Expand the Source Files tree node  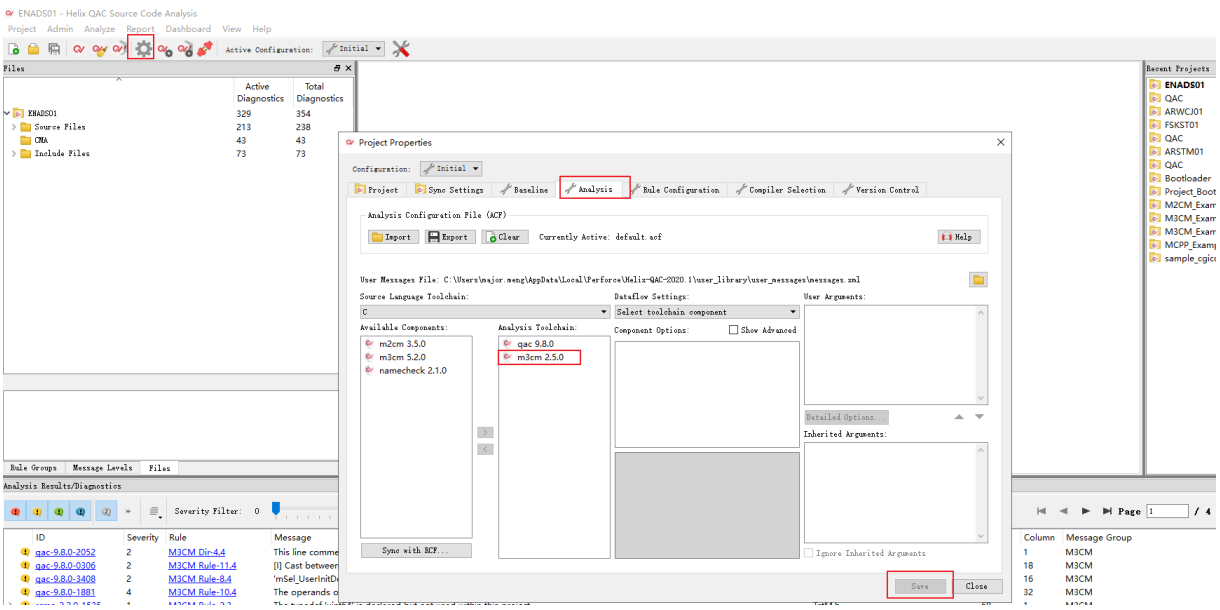coord(14,127)
